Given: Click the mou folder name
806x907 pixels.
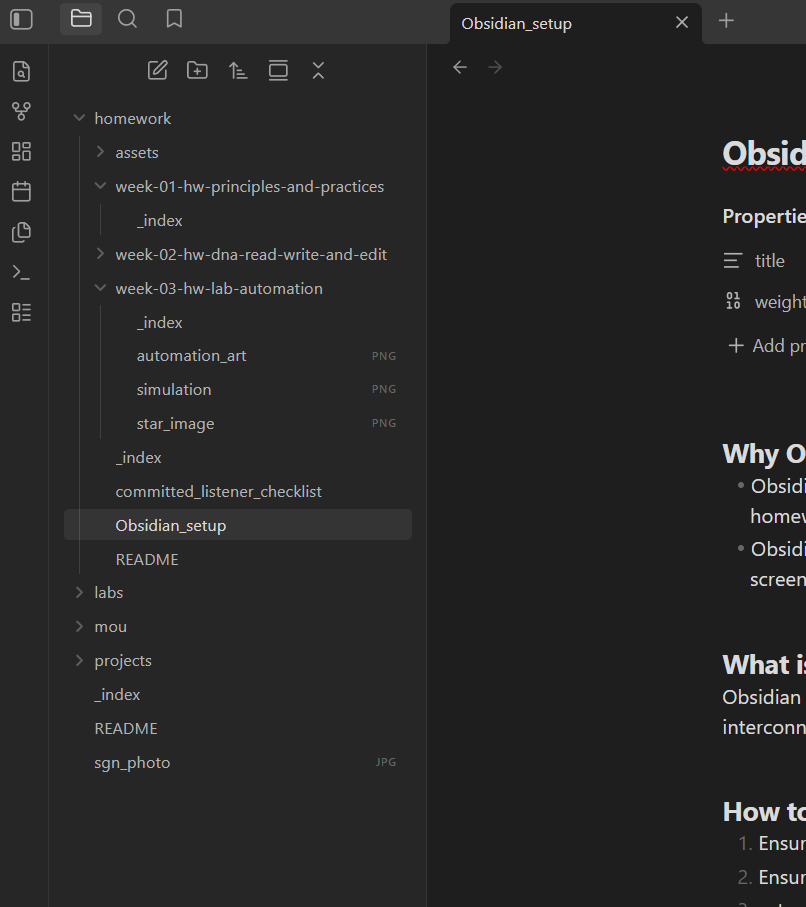Looking at the screenshot, I should [x=110, y=627].
